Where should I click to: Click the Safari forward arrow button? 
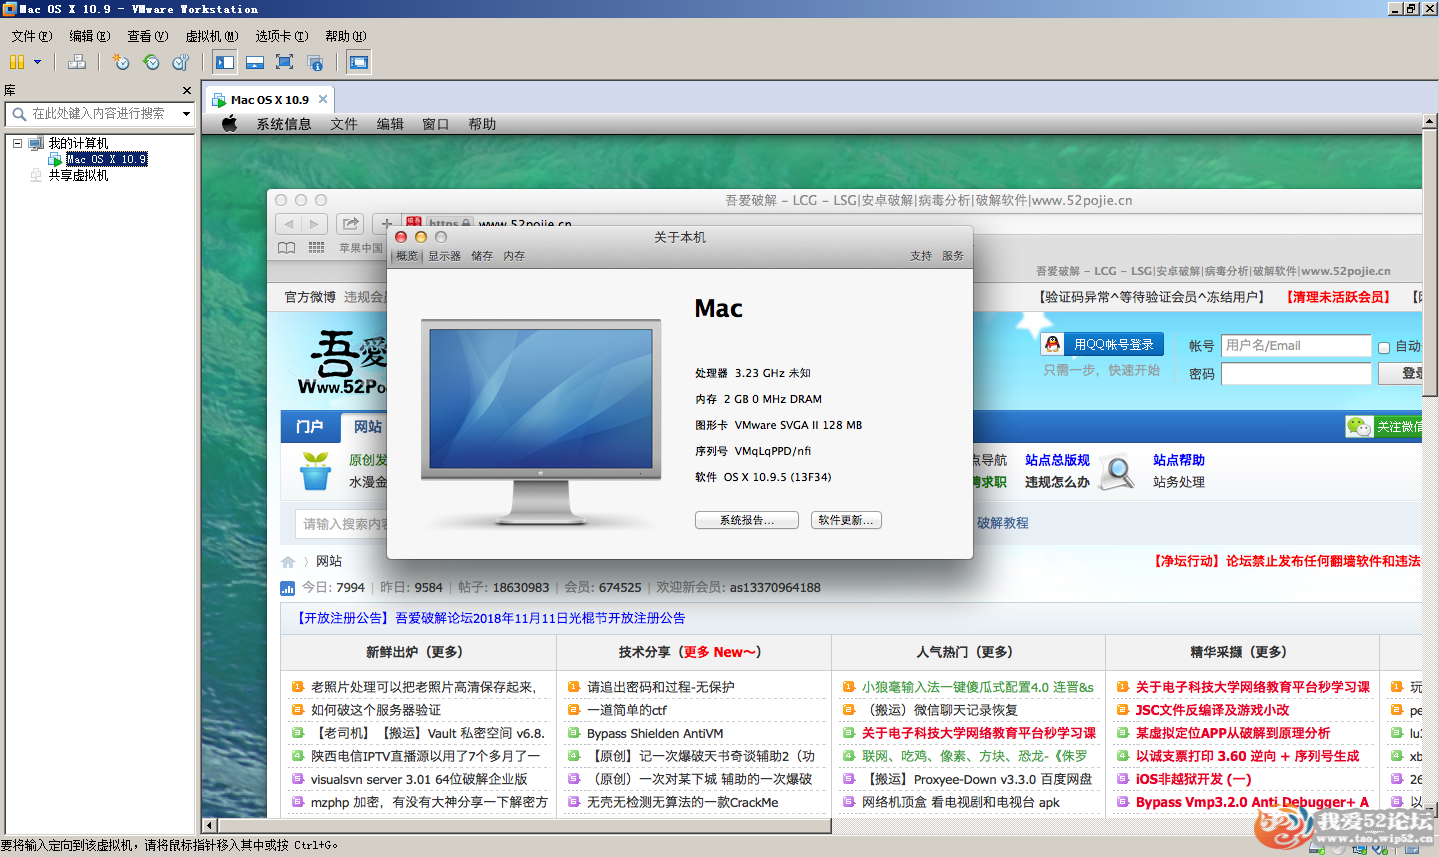point(314,224)
